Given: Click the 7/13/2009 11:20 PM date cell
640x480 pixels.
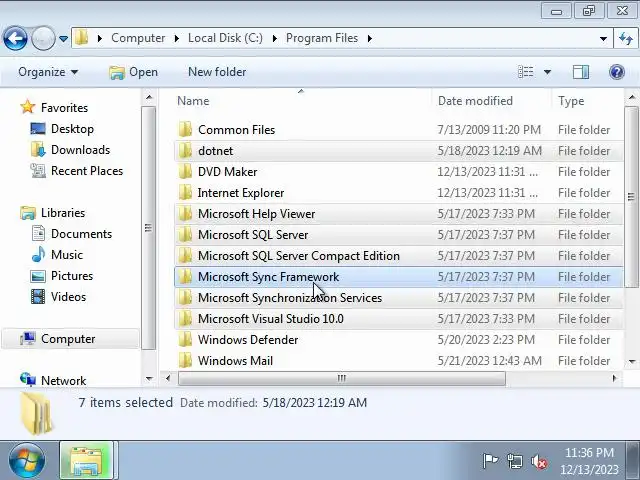Looking at the screenshot, I should (489, 130).
